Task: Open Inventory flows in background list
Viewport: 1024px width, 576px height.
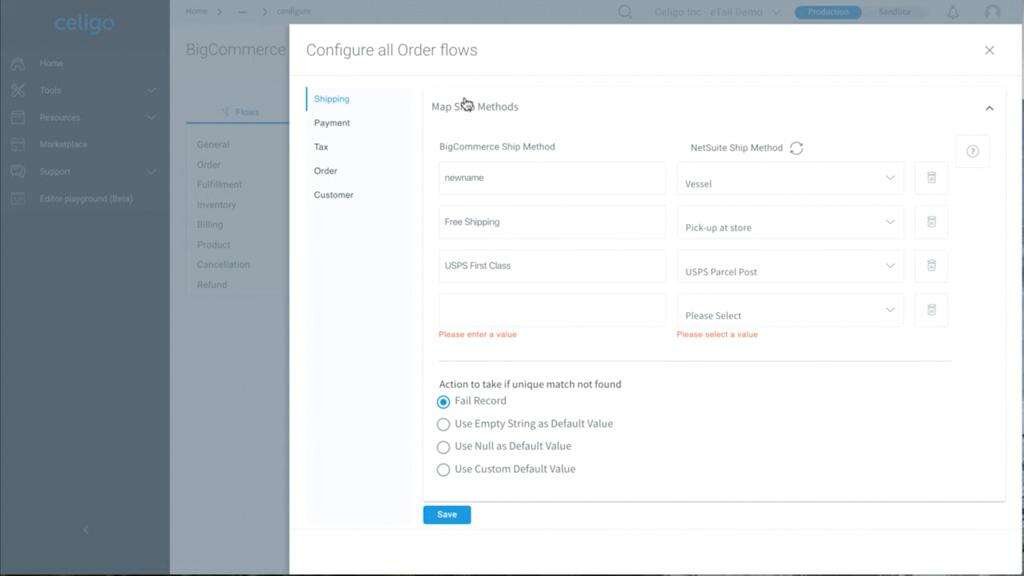Action: click(x=216, y=205)
